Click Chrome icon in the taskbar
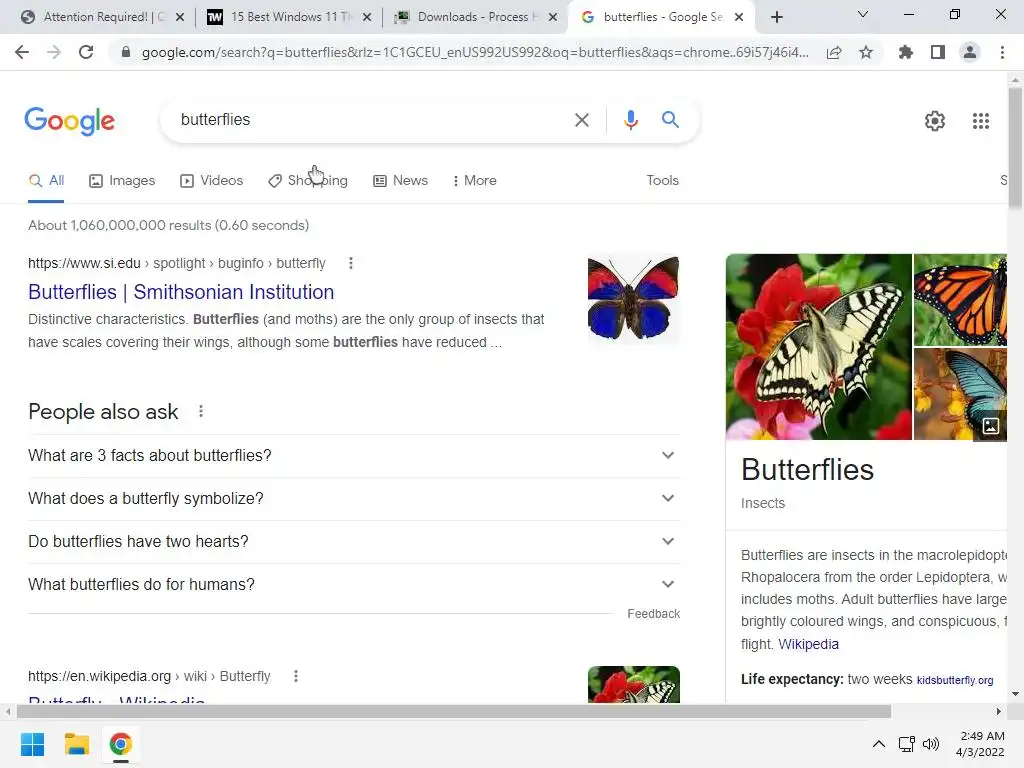The height and width of the screenshot is (768, 1024). tap(121, 744)
